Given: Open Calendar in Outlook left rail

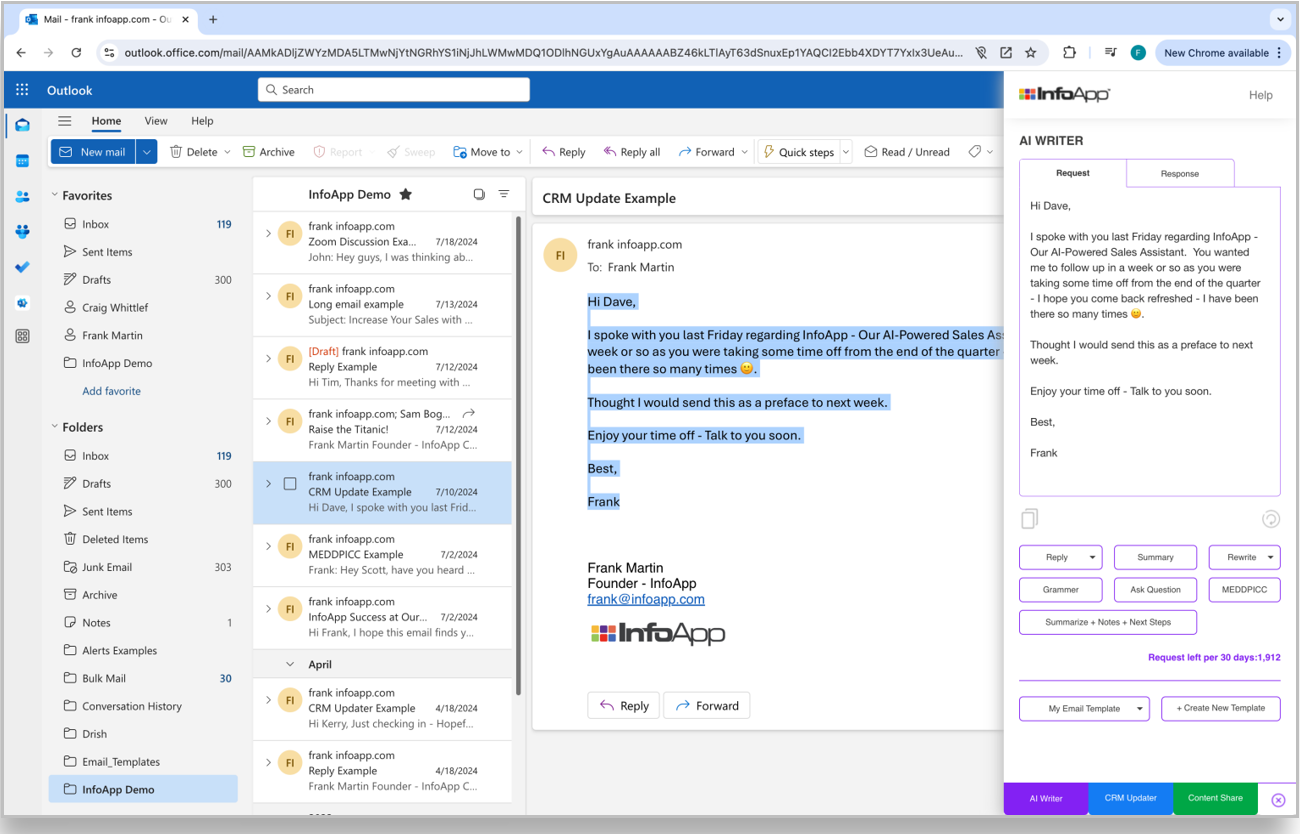Looking at the screenshot, I should point(22,161).
